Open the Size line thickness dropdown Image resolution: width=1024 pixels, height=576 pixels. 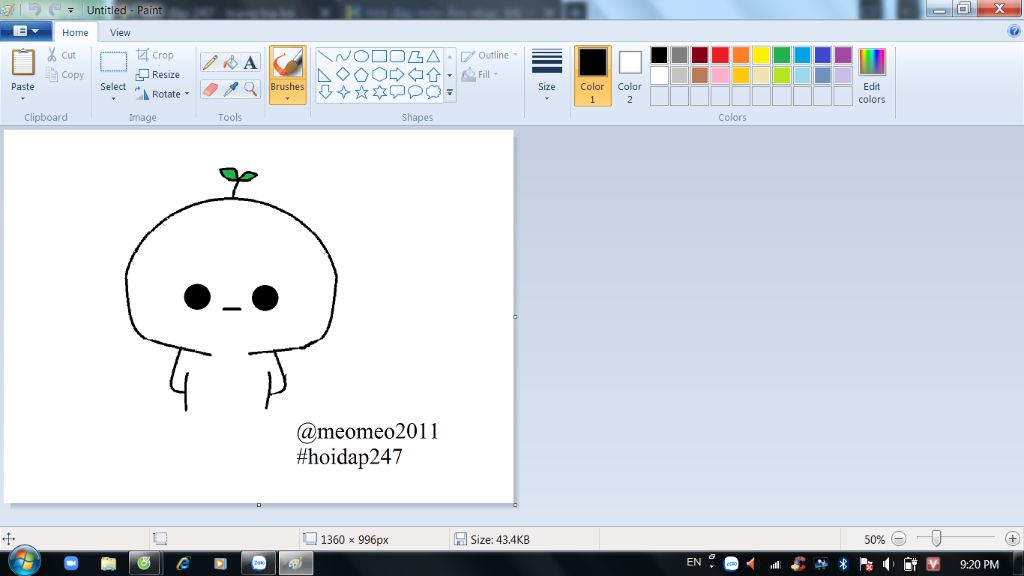pyautogui.click(x=547, y=75)
